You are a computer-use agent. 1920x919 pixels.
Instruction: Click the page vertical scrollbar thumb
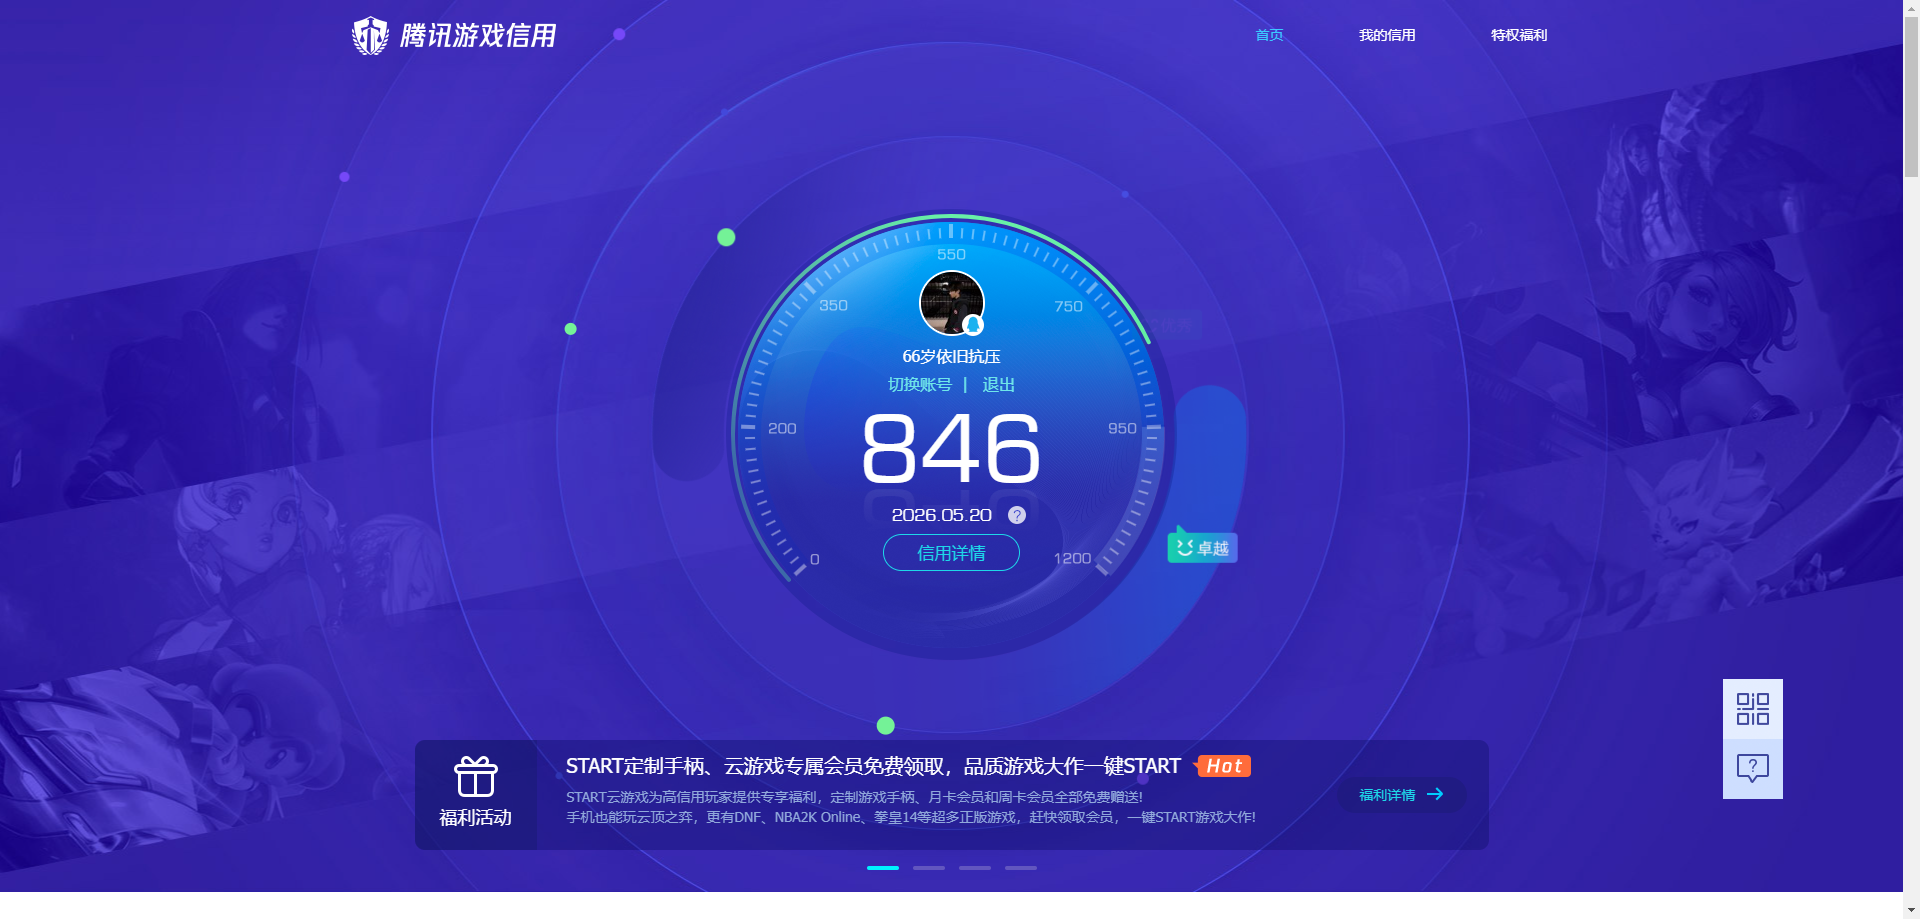[x=1911, y=95]
